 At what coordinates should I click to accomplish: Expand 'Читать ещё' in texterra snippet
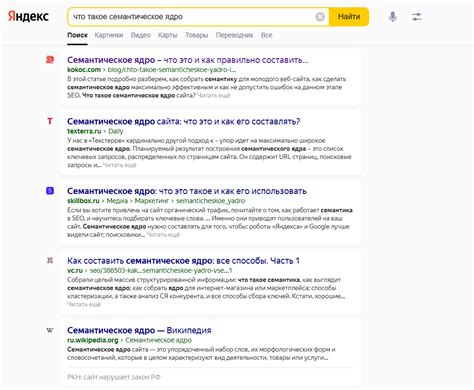pos(119,165)
